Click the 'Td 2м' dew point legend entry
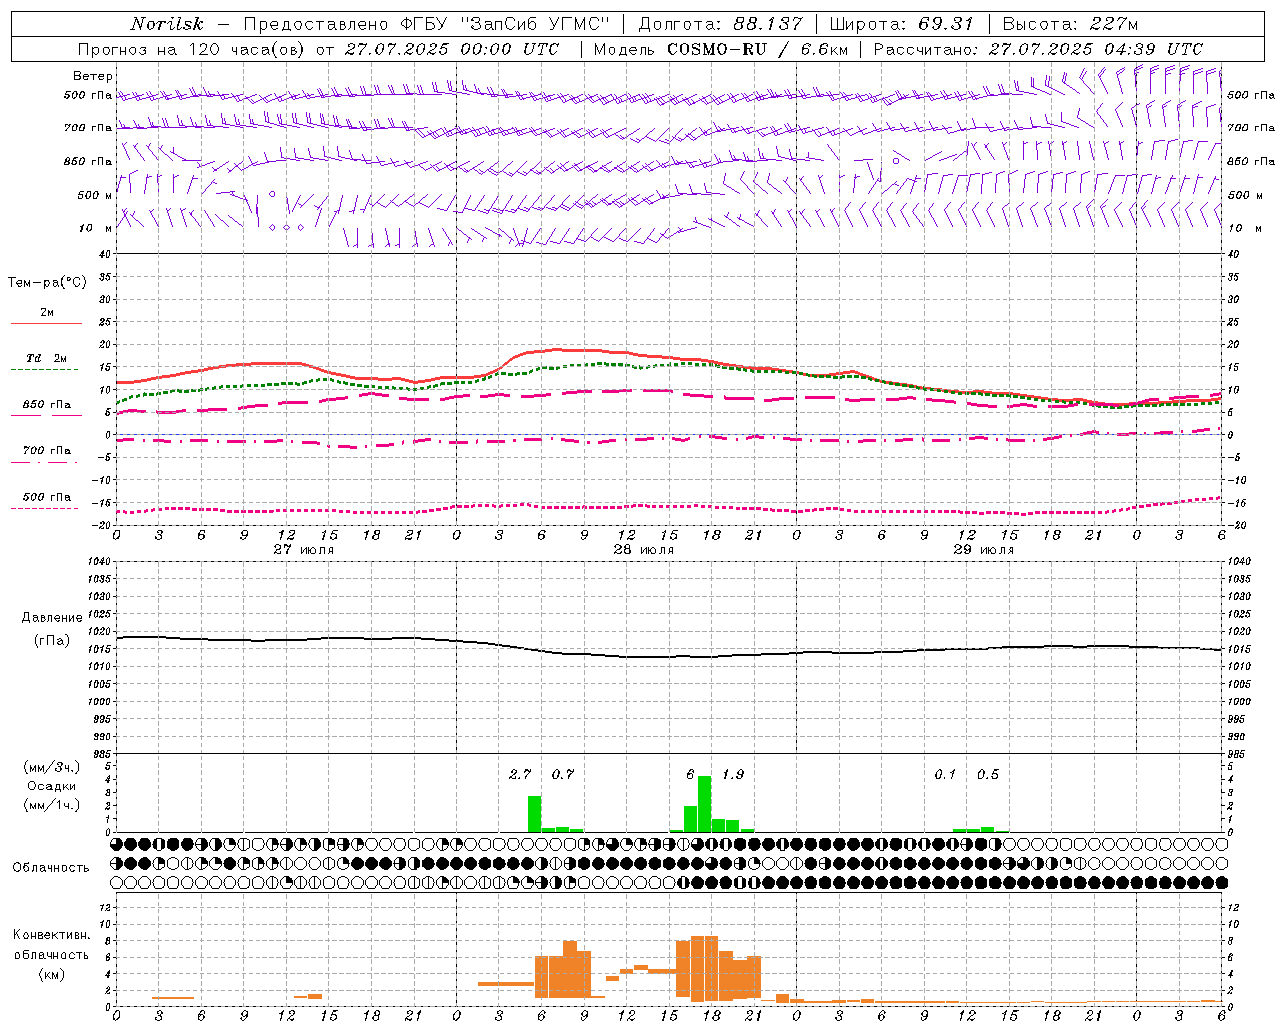 [x=46, y=358]
